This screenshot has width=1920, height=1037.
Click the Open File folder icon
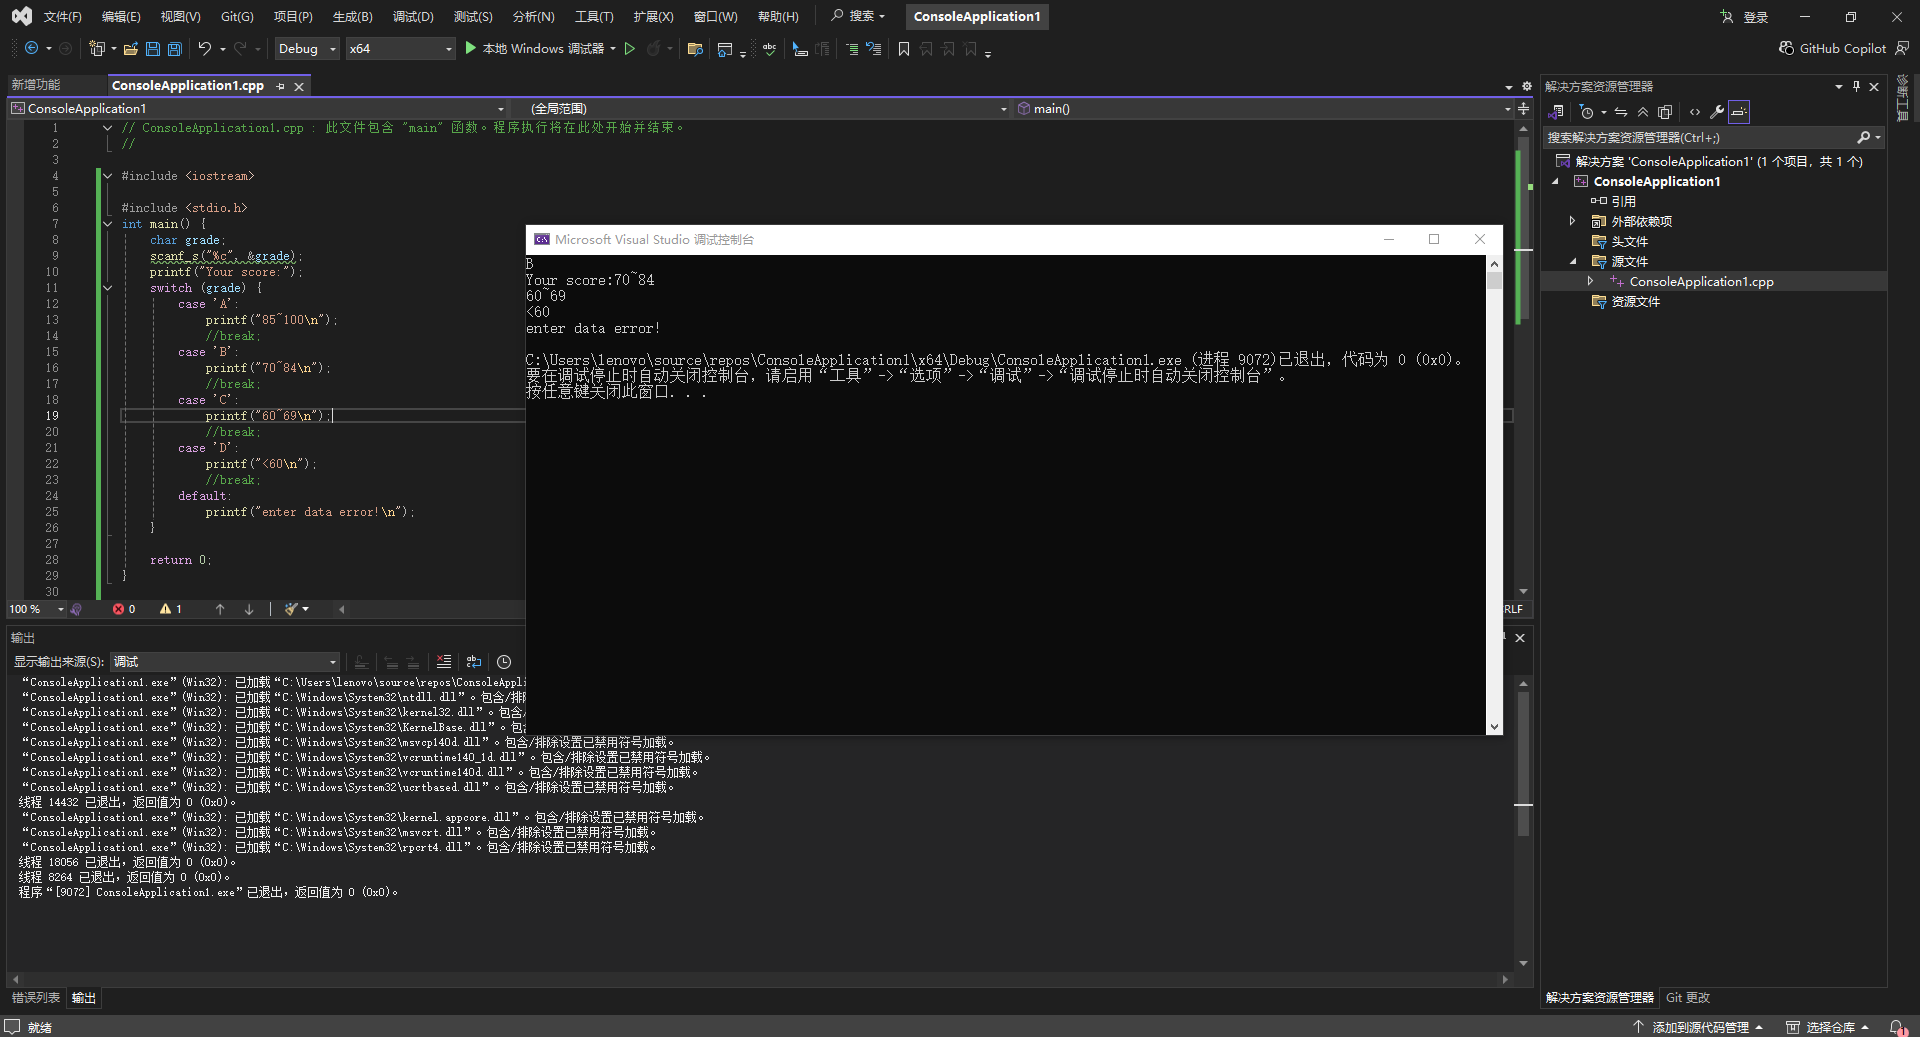(x=131, y=48)
